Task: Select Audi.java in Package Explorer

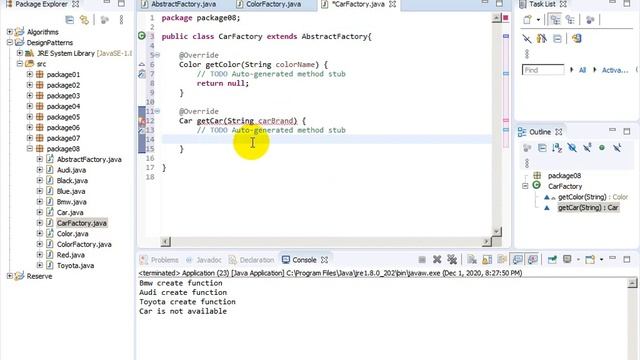Action: pyautogui.click(x=71, y=170)
